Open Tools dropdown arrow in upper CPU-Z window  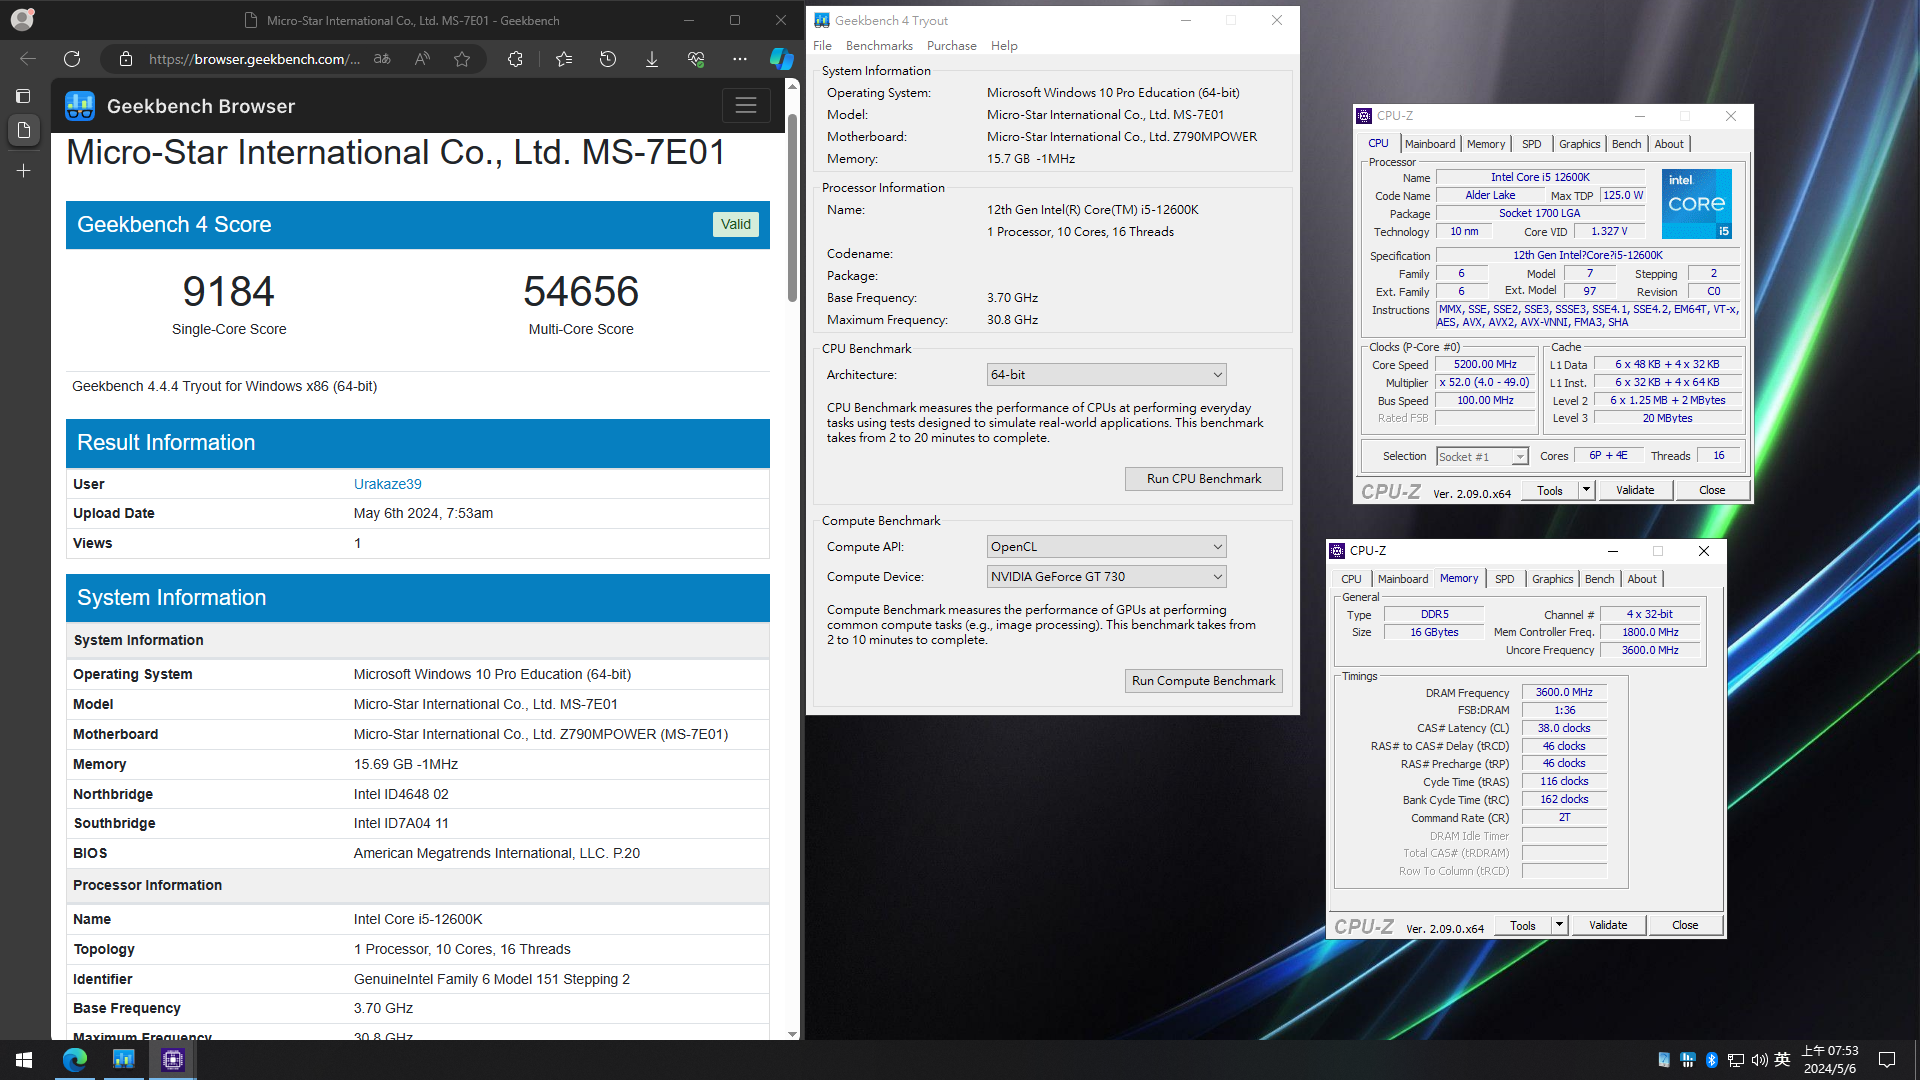click(x=1586, y=490)
